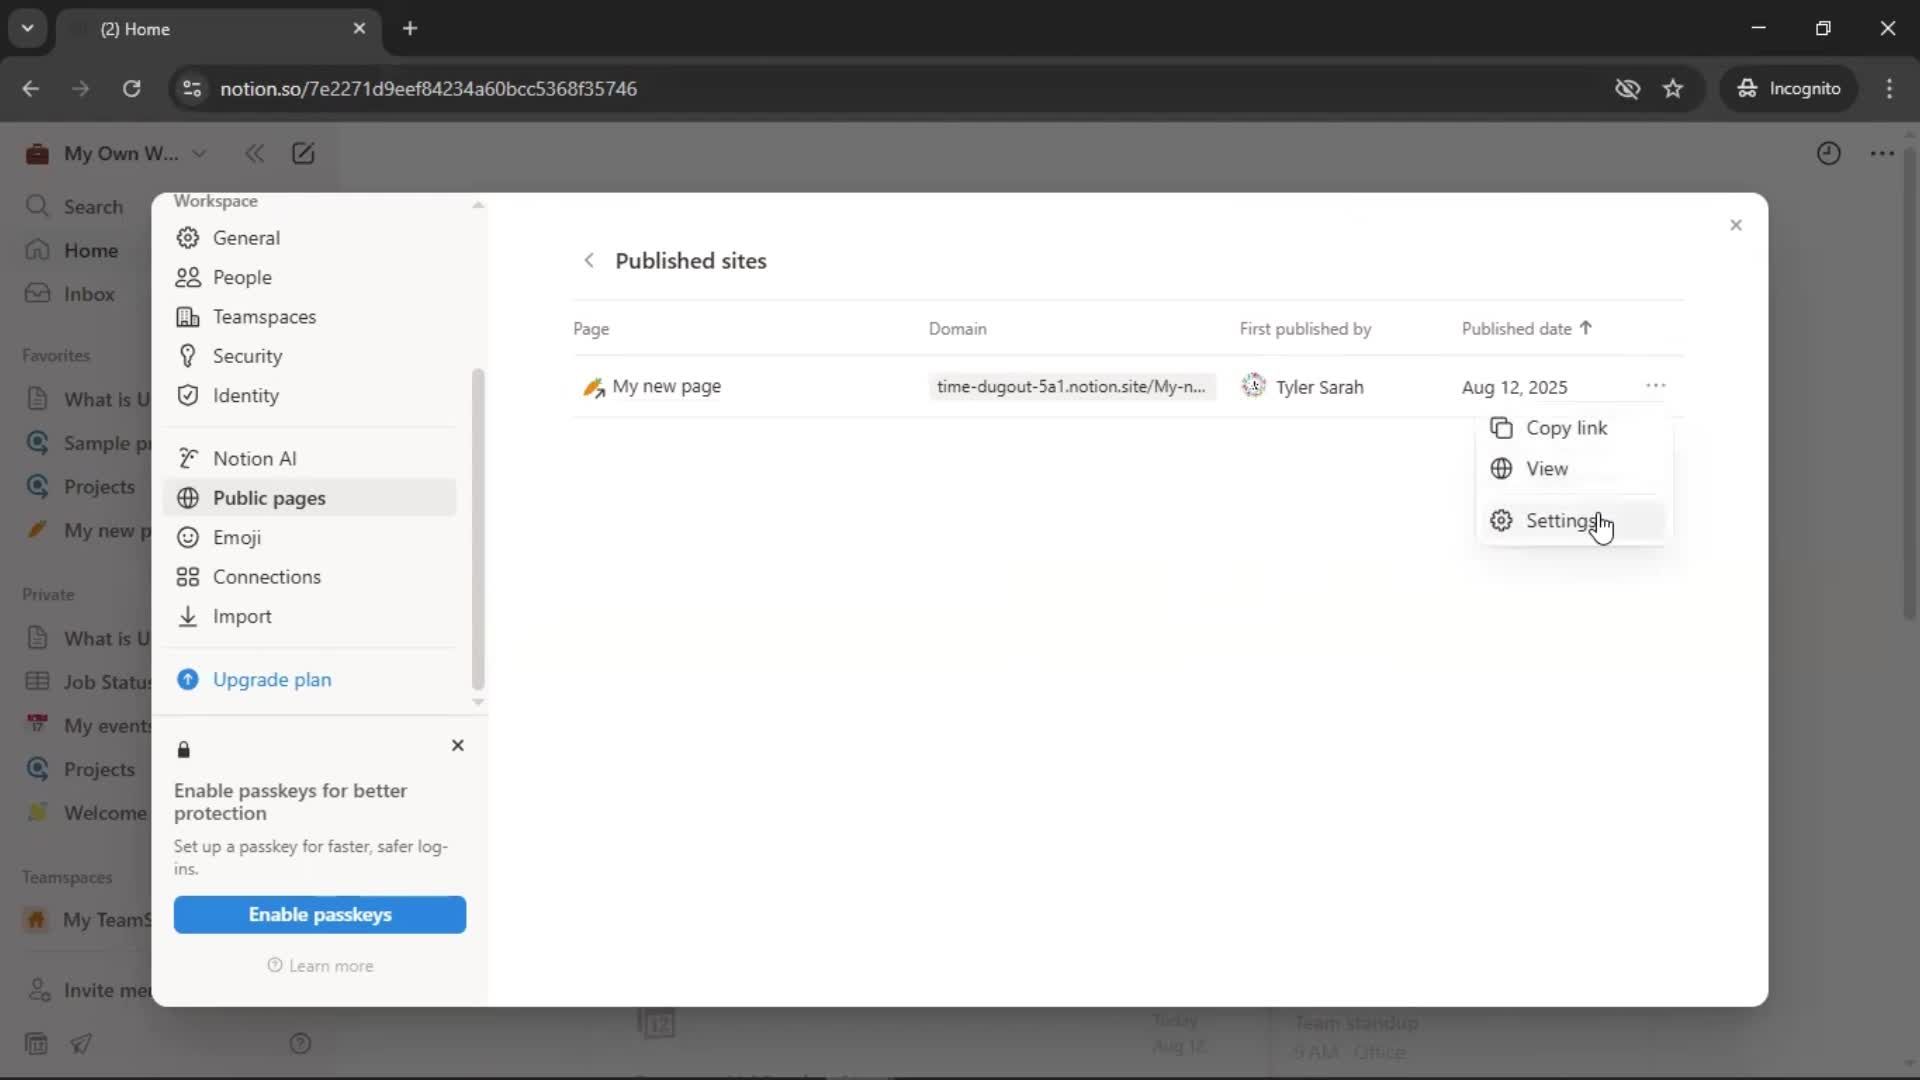1920x1080 pixels.
Task: Click the Page column header
Action: (591, 329)
